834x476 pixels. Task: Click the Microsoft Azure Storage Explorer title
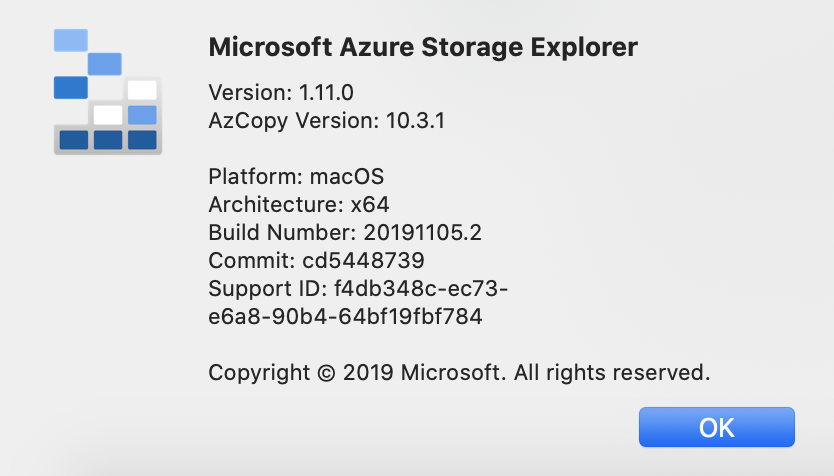click(422, 48)
